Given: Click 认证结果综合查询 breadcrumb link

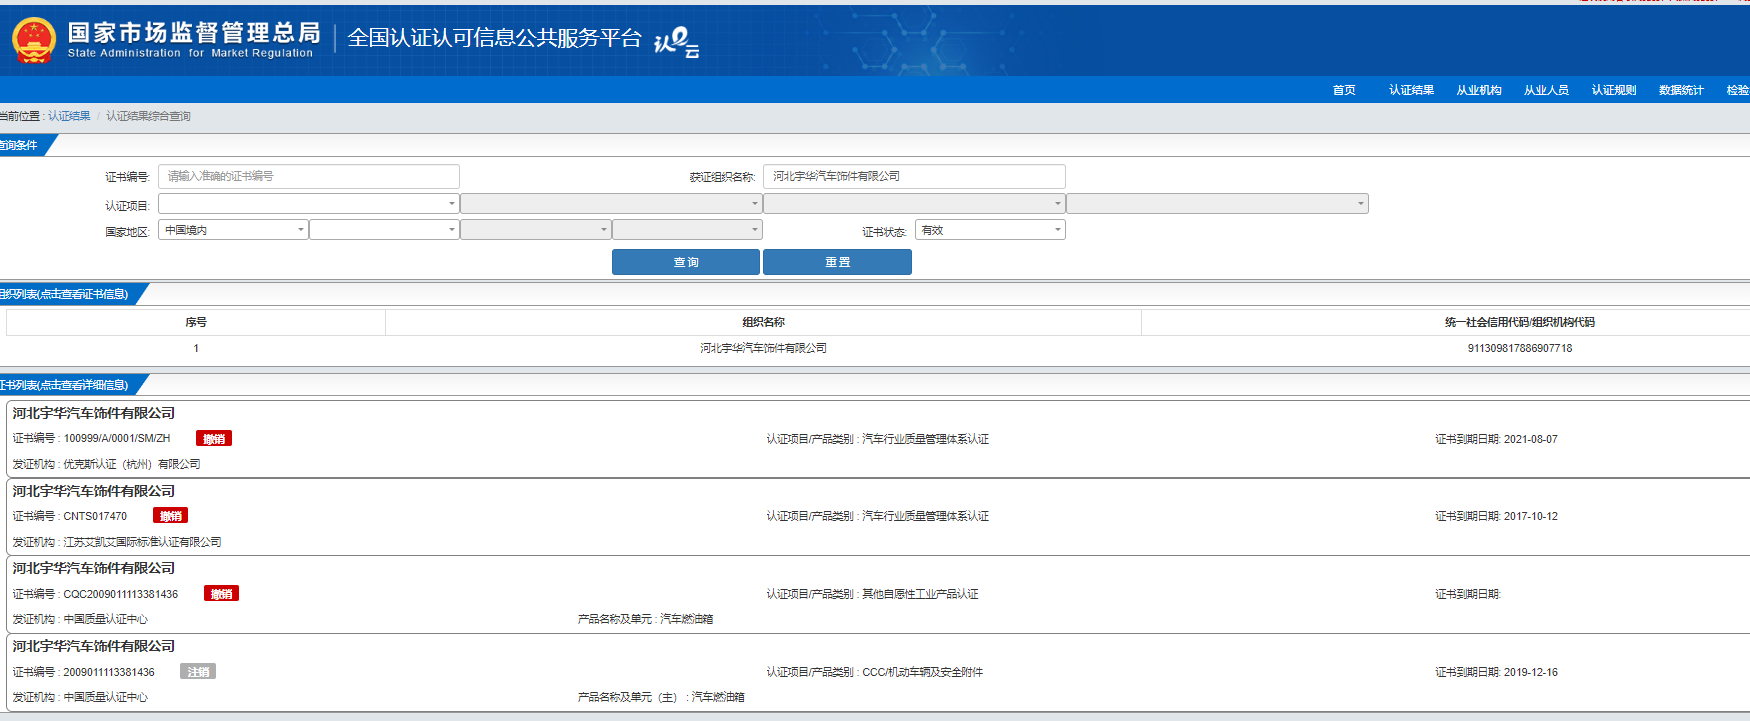Looking at the screenshot, I should [148, 116].
